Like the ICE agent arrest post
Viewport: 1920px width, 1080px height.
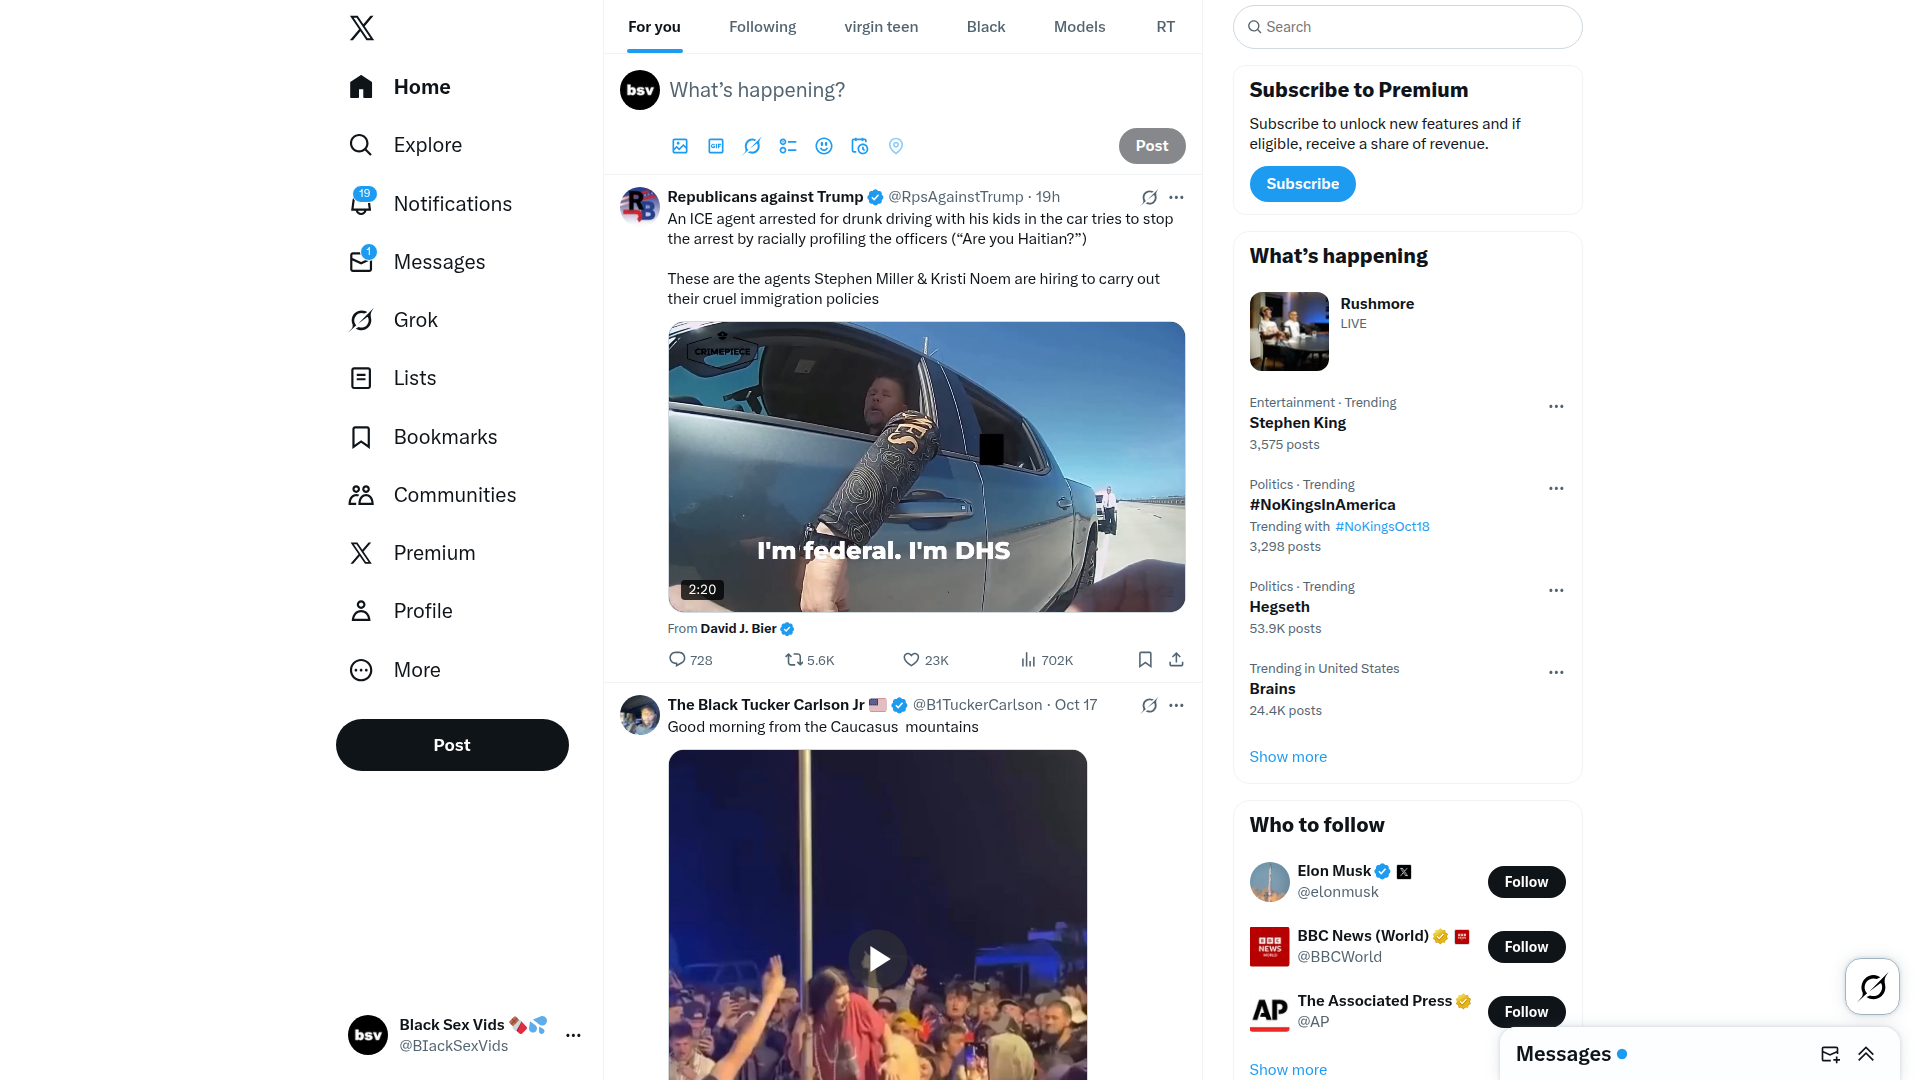click(x=911, y=660)
